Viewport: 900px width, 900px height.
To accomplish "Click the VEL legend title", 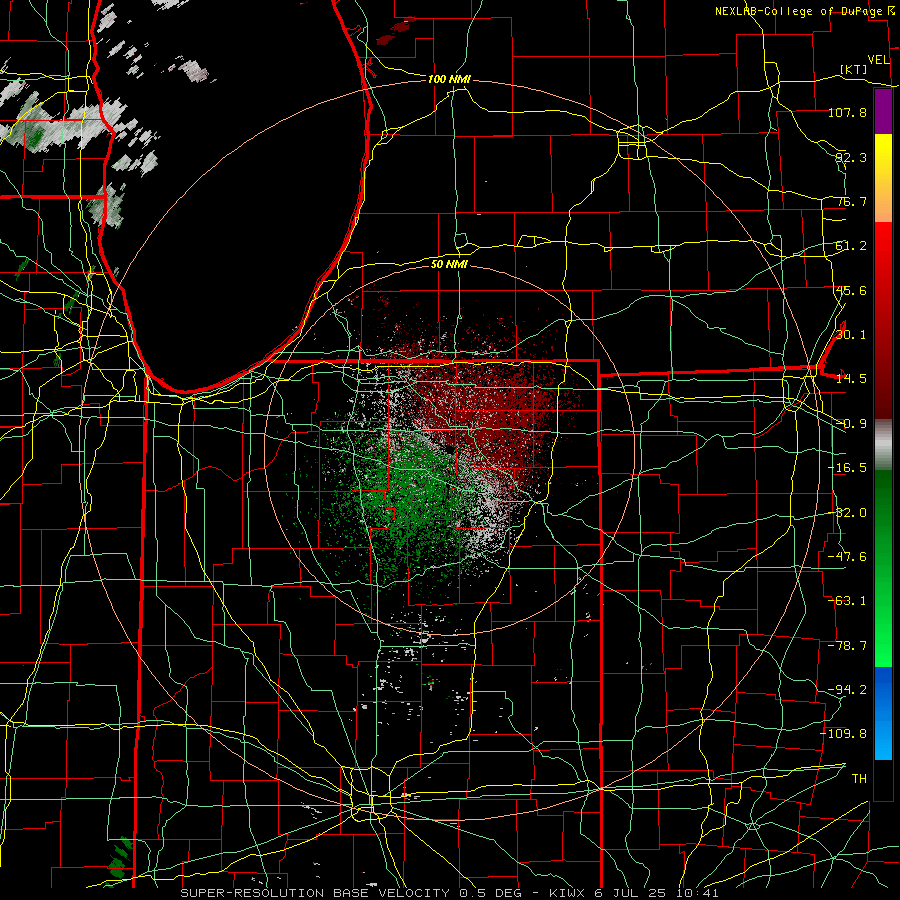I will coord(878,59).
